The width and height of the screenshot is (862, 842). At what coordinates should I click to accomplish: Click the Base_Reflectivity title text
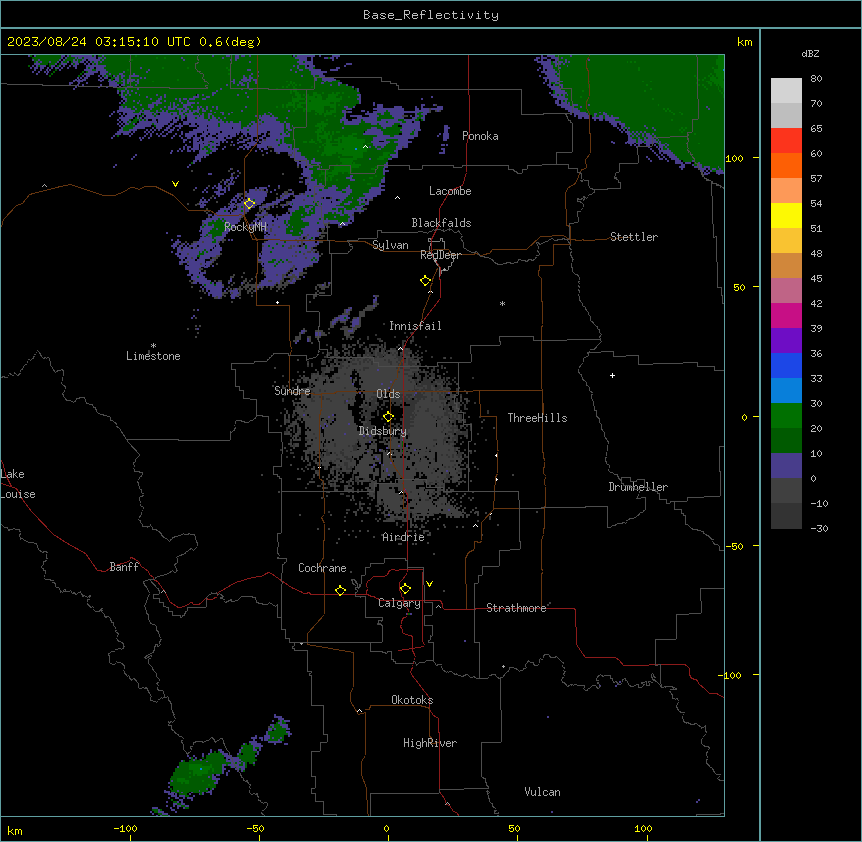[430, 15]
